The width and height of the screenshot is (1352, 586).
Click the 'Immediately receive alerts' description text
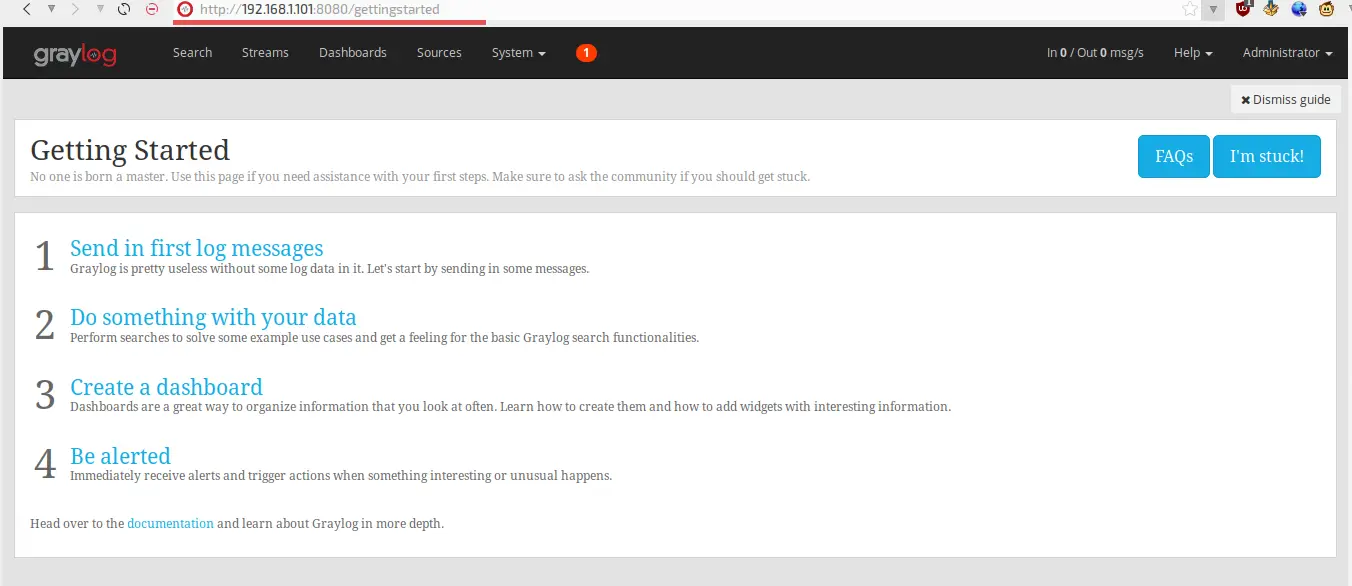pyautogui.click(x=341, y=475)
